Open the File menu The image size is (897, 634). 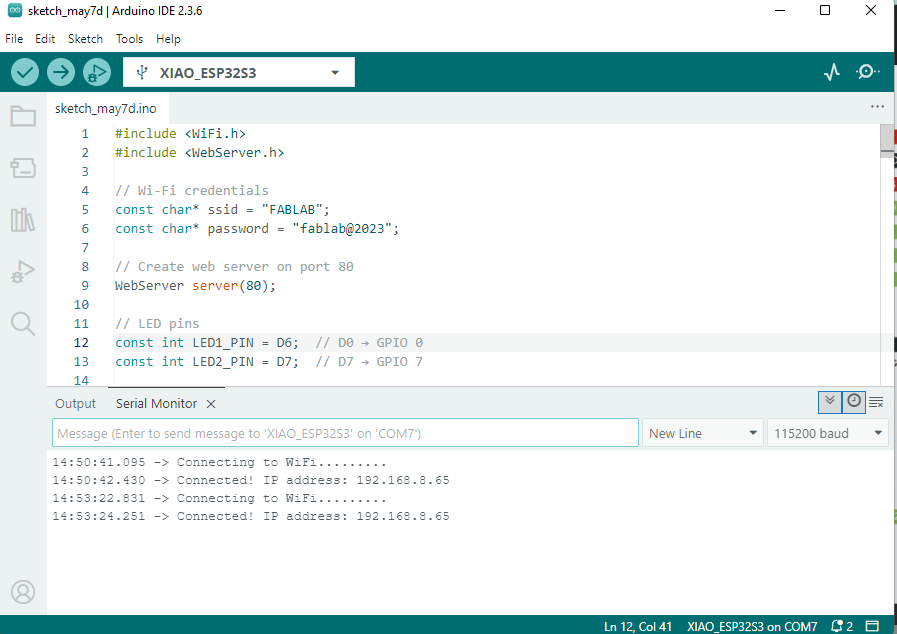click(x=14, y=39)
